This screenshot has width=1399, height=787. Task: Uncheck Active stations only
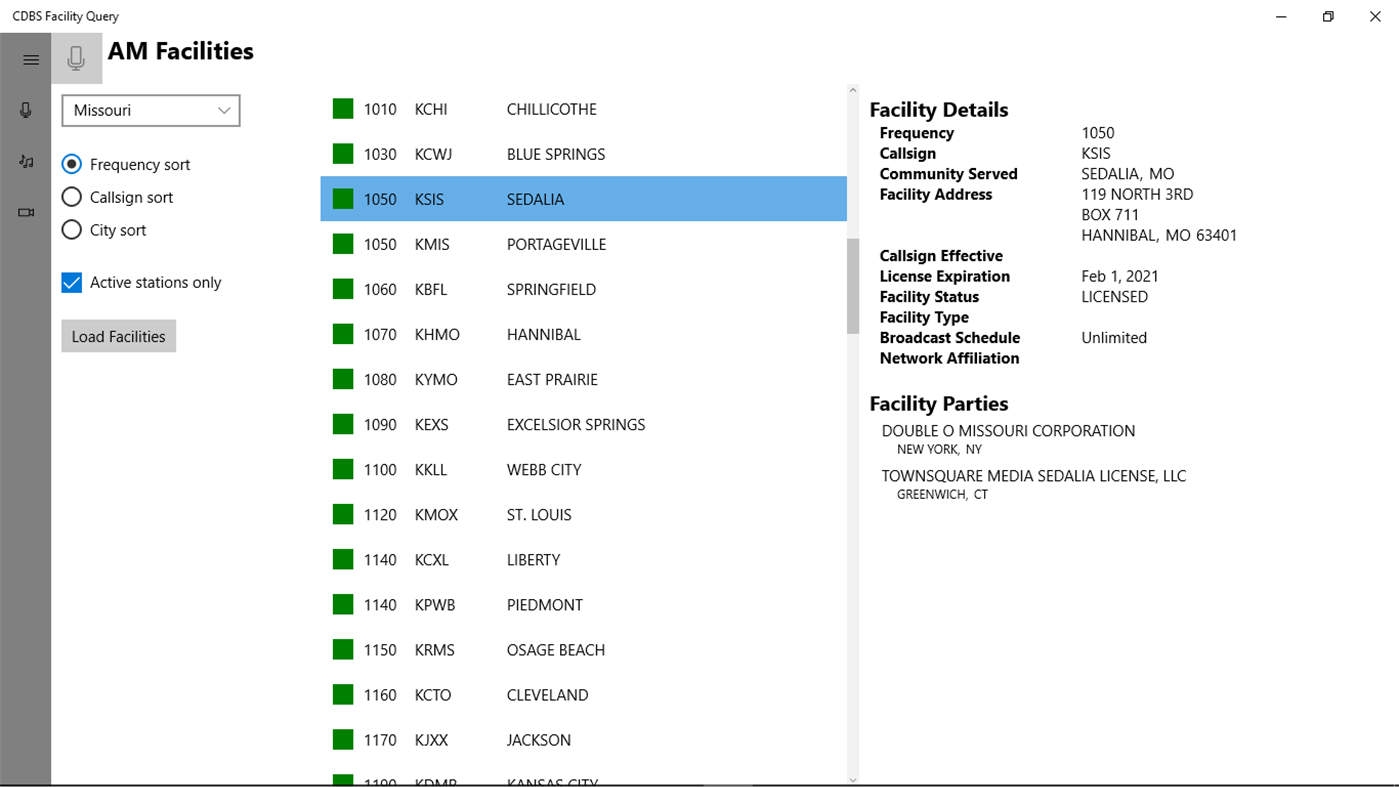tap(71, 282)
